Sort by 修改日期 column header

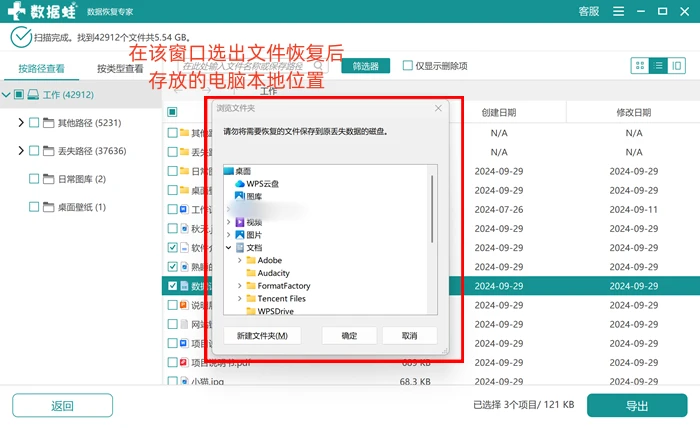pyautogui.click(x=633, y=112)
